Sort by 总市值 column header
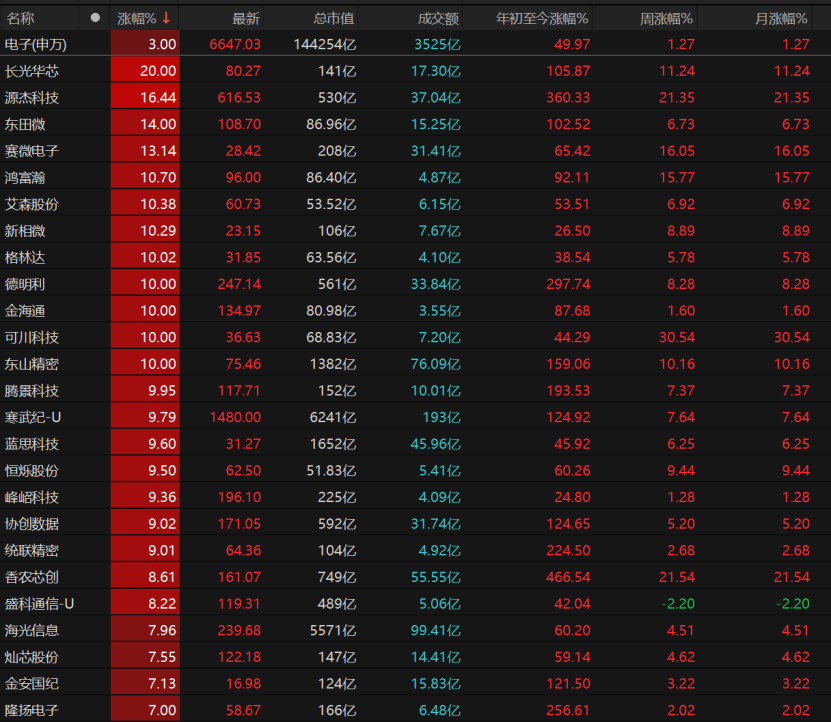This screenshot has width=831, height=722. click(333, 18)
